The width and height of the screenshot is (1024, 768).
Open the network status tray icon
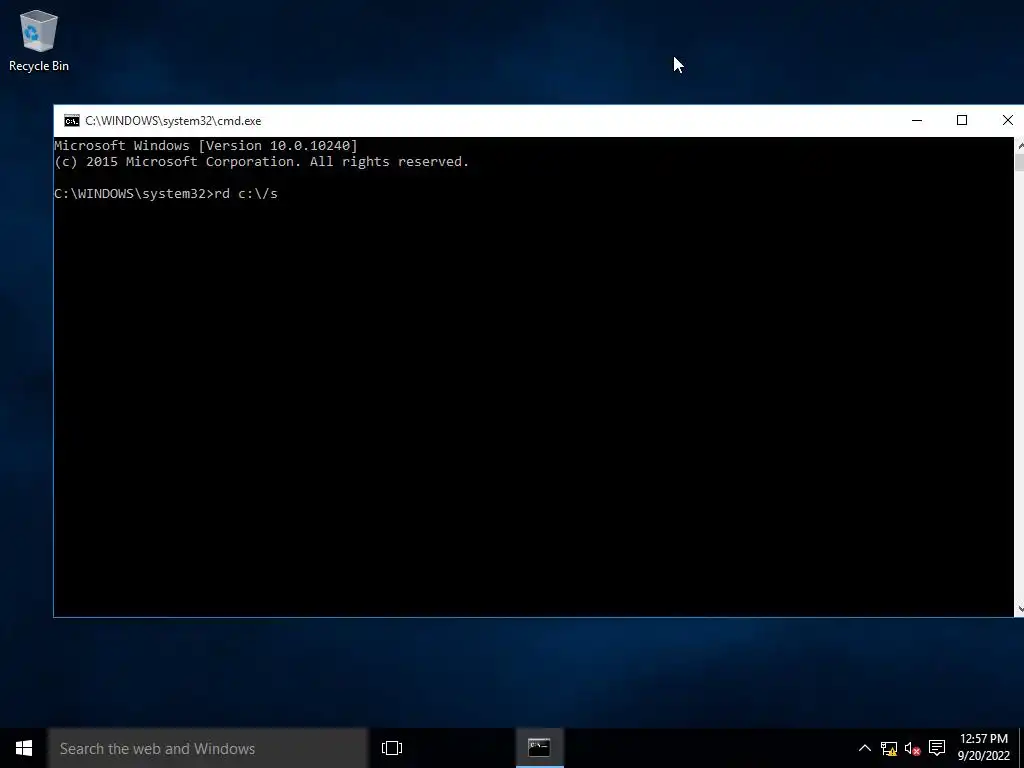(x=888, y=748)
